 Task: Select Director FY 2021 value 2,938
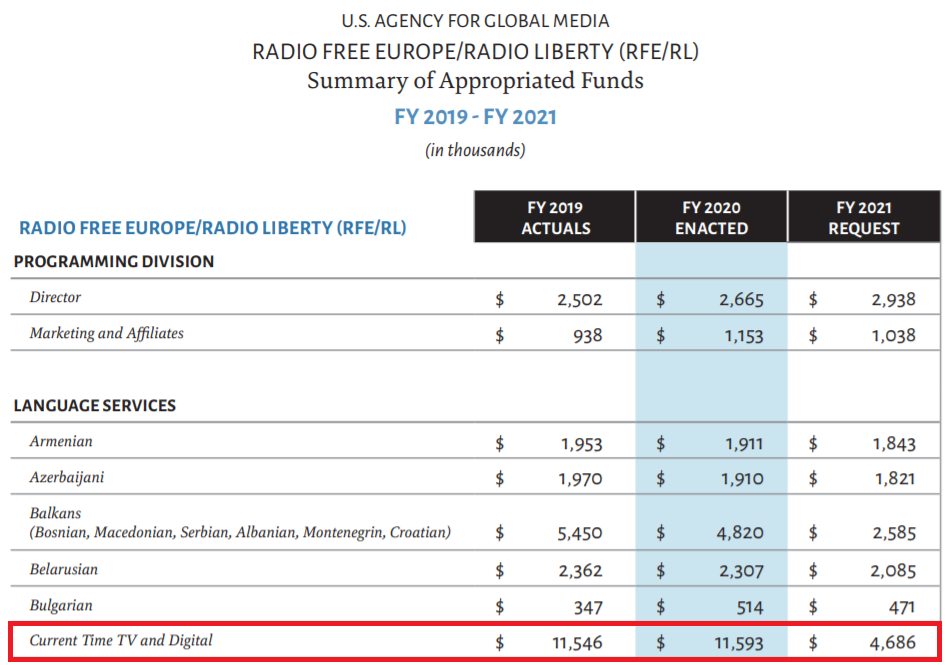pos(893,300)
